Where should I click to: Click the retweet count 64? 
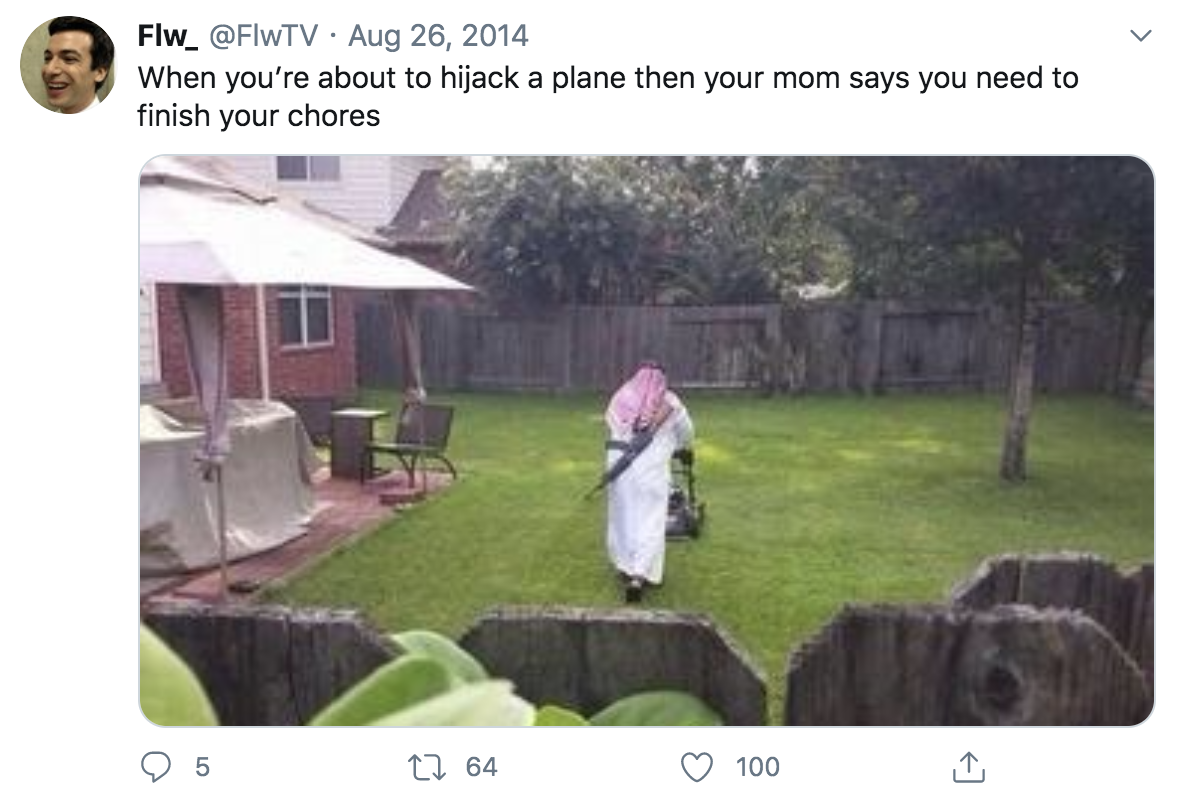coord(482,767)
